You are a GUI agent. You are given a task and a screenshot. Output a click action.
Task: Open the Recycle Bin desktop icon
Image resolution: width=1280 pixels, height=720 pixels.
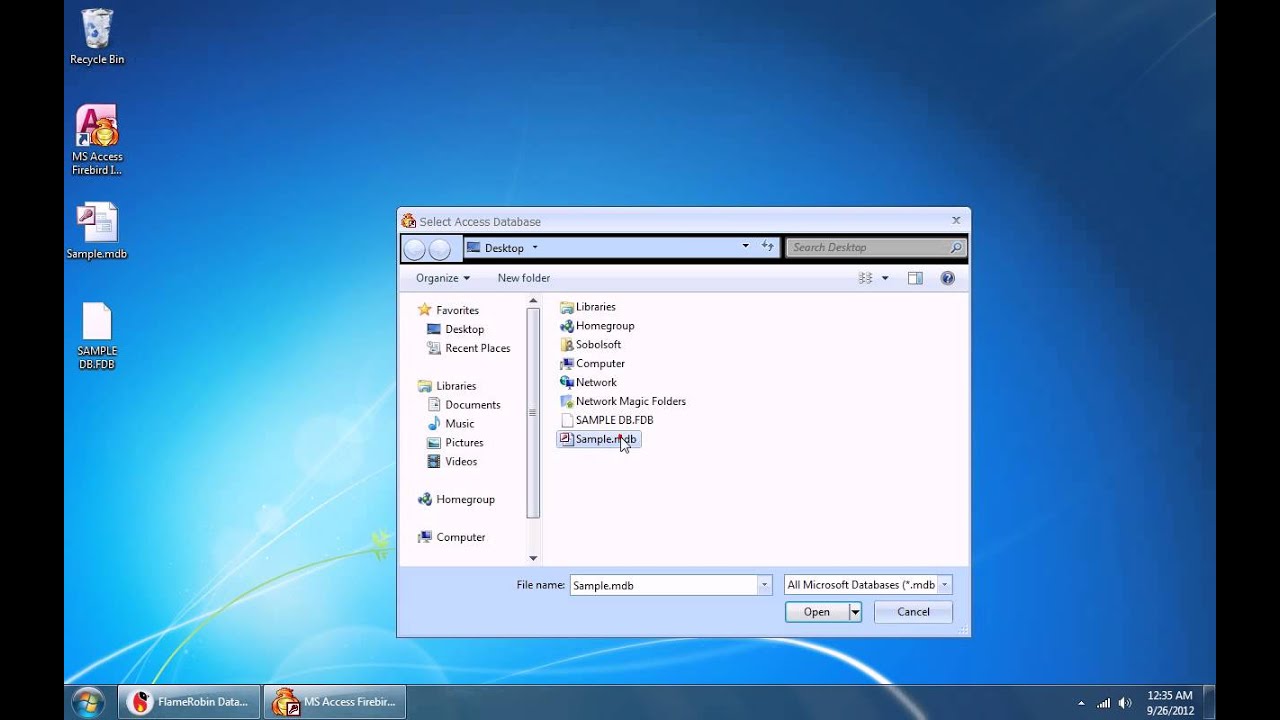[97, 37]
